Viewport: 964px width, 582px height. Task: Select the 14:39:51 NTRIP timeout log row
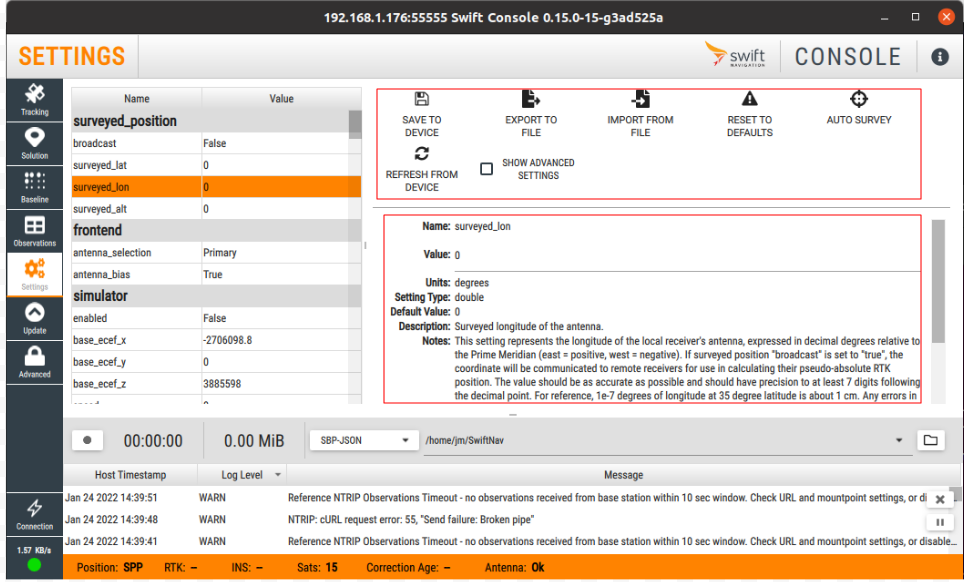point(495,497)
